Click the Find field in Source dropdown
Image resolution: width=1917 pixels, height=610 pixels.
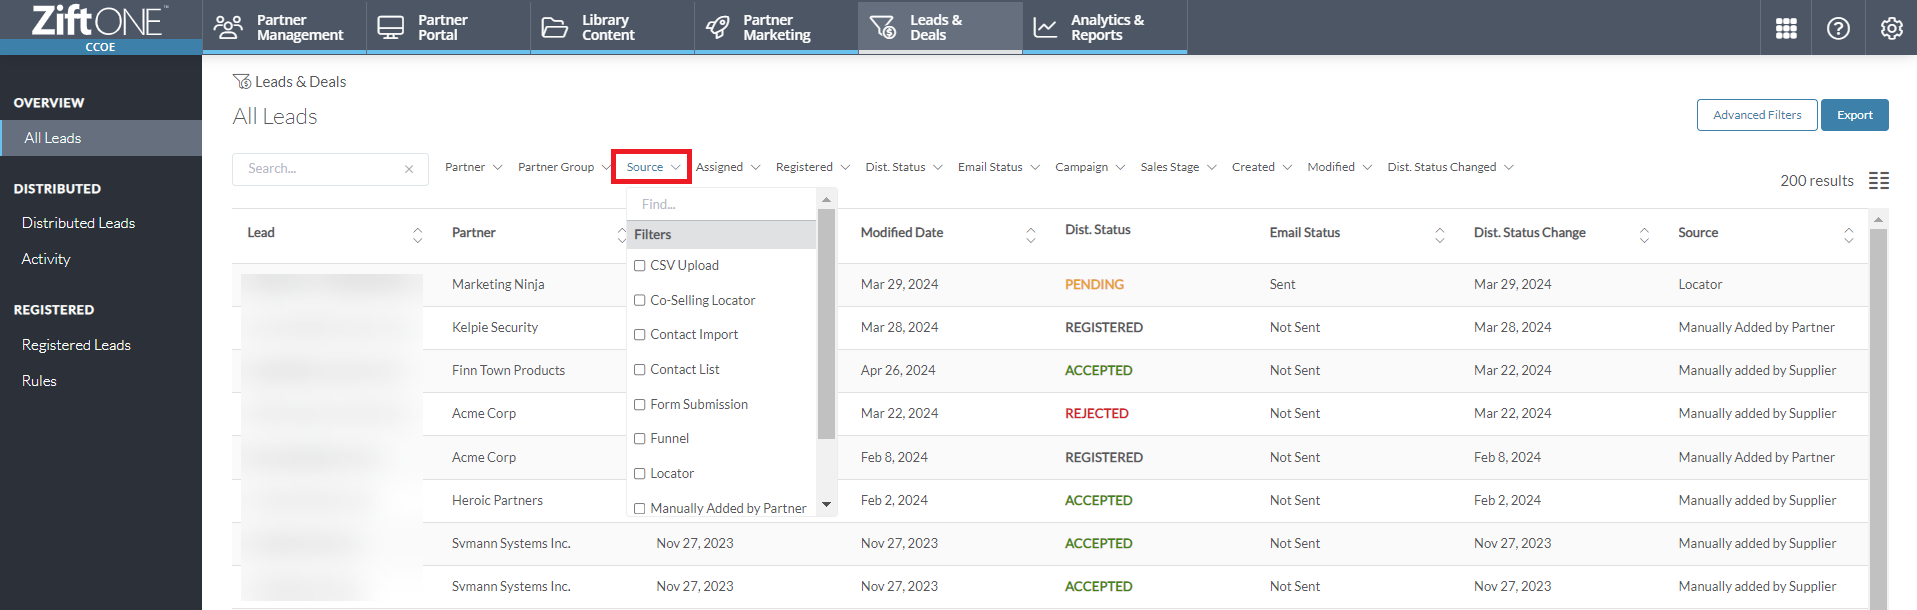point(722,204)
